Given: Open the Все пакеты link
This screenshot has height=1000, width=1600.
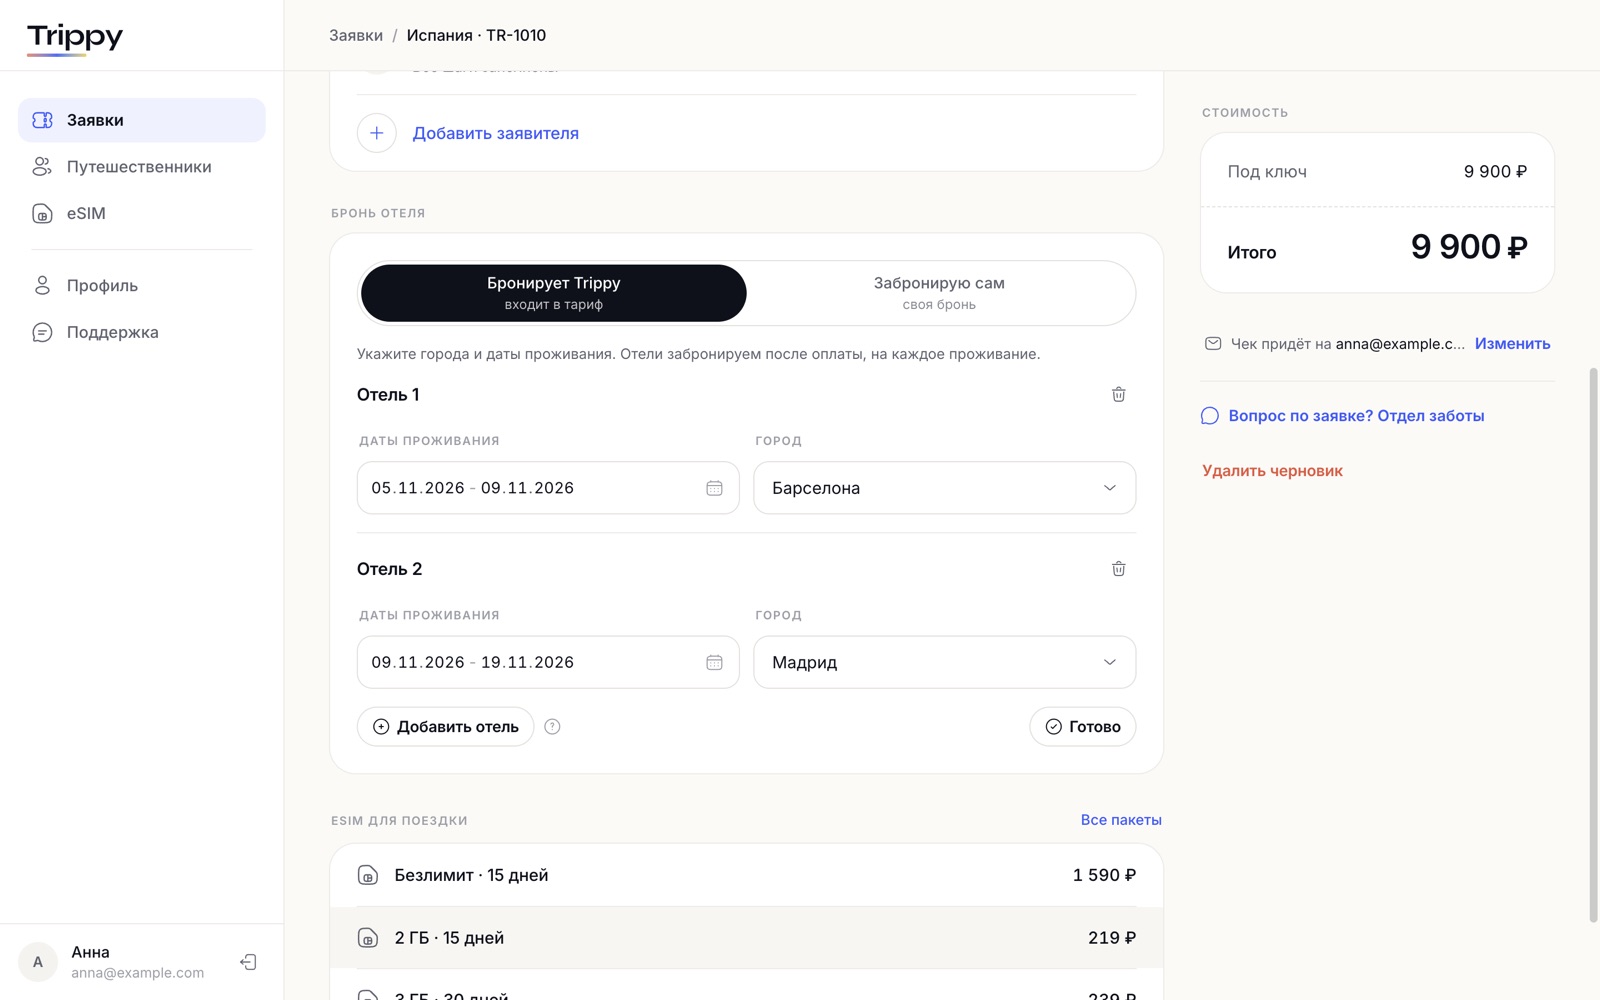Looking at the screenshot, I should [1121, 820].
